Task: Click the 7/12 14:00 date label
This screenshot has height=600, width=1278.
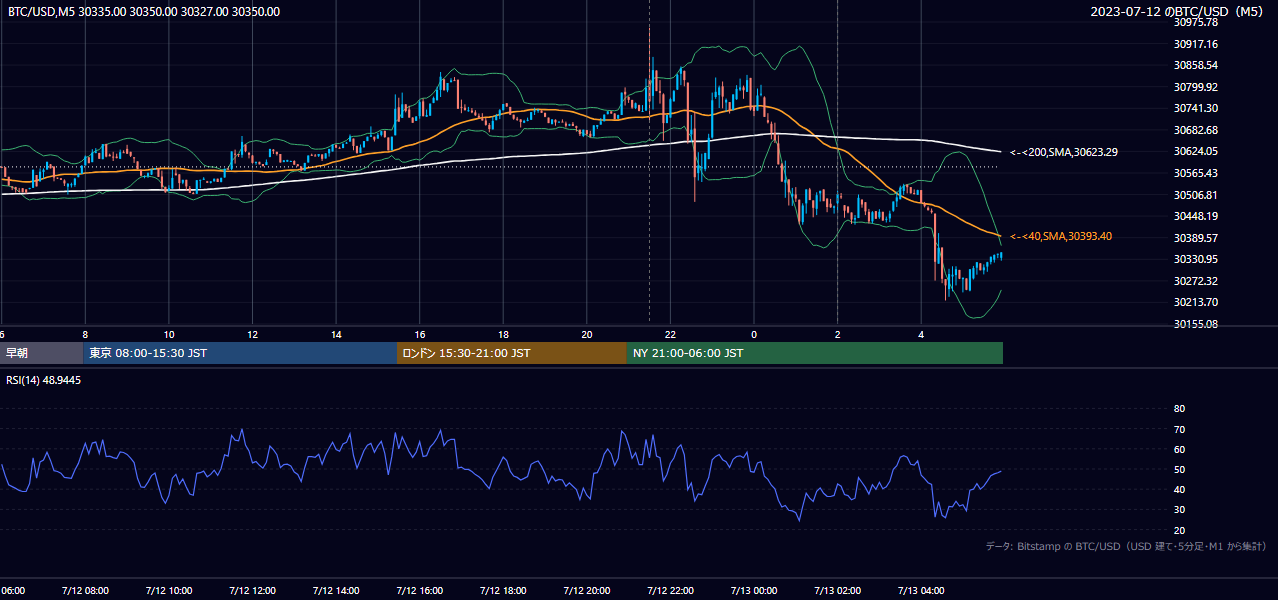Action: 335,590
